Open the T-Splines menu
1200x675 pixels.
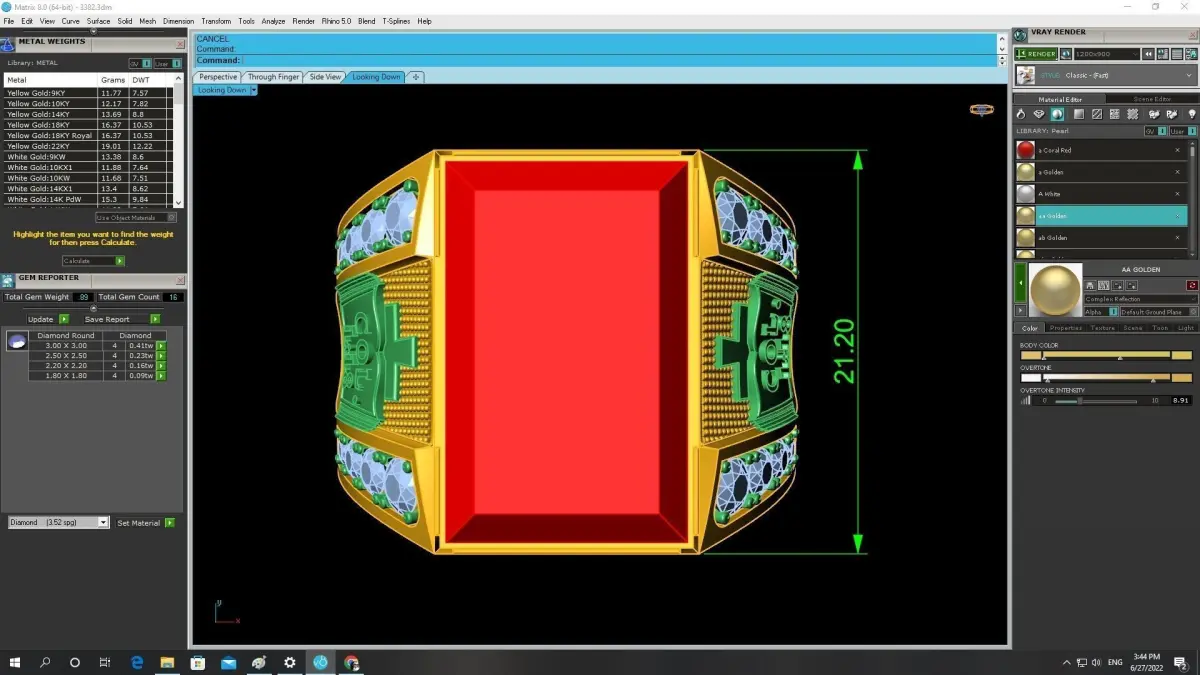click(396, 21)
